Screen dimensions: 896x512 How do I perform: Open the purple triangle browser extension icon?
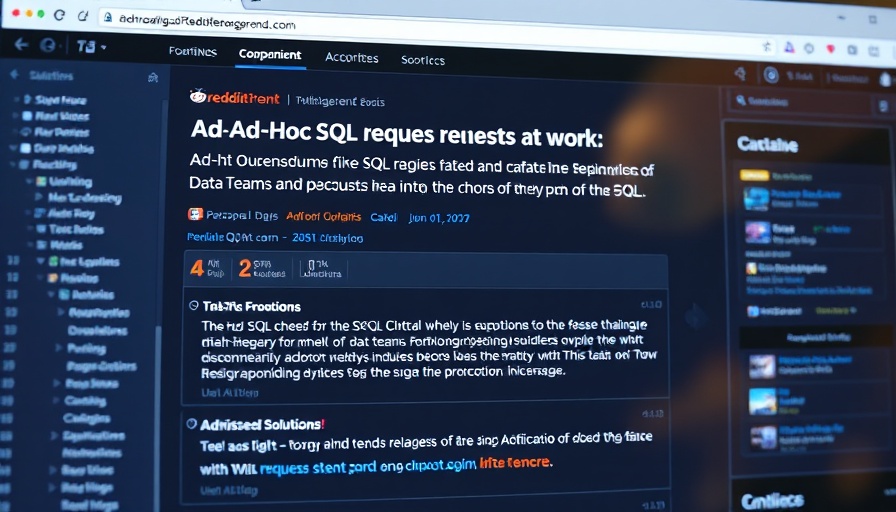click(x=789, y=47)
